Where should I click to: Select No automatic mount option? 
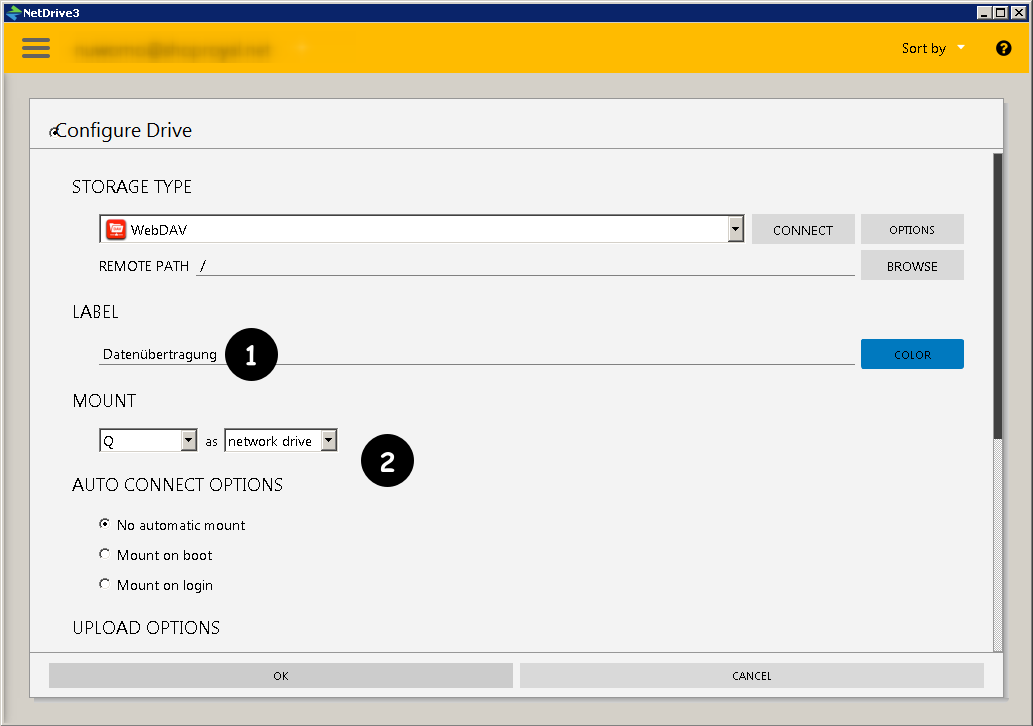[x=105, y=524]
